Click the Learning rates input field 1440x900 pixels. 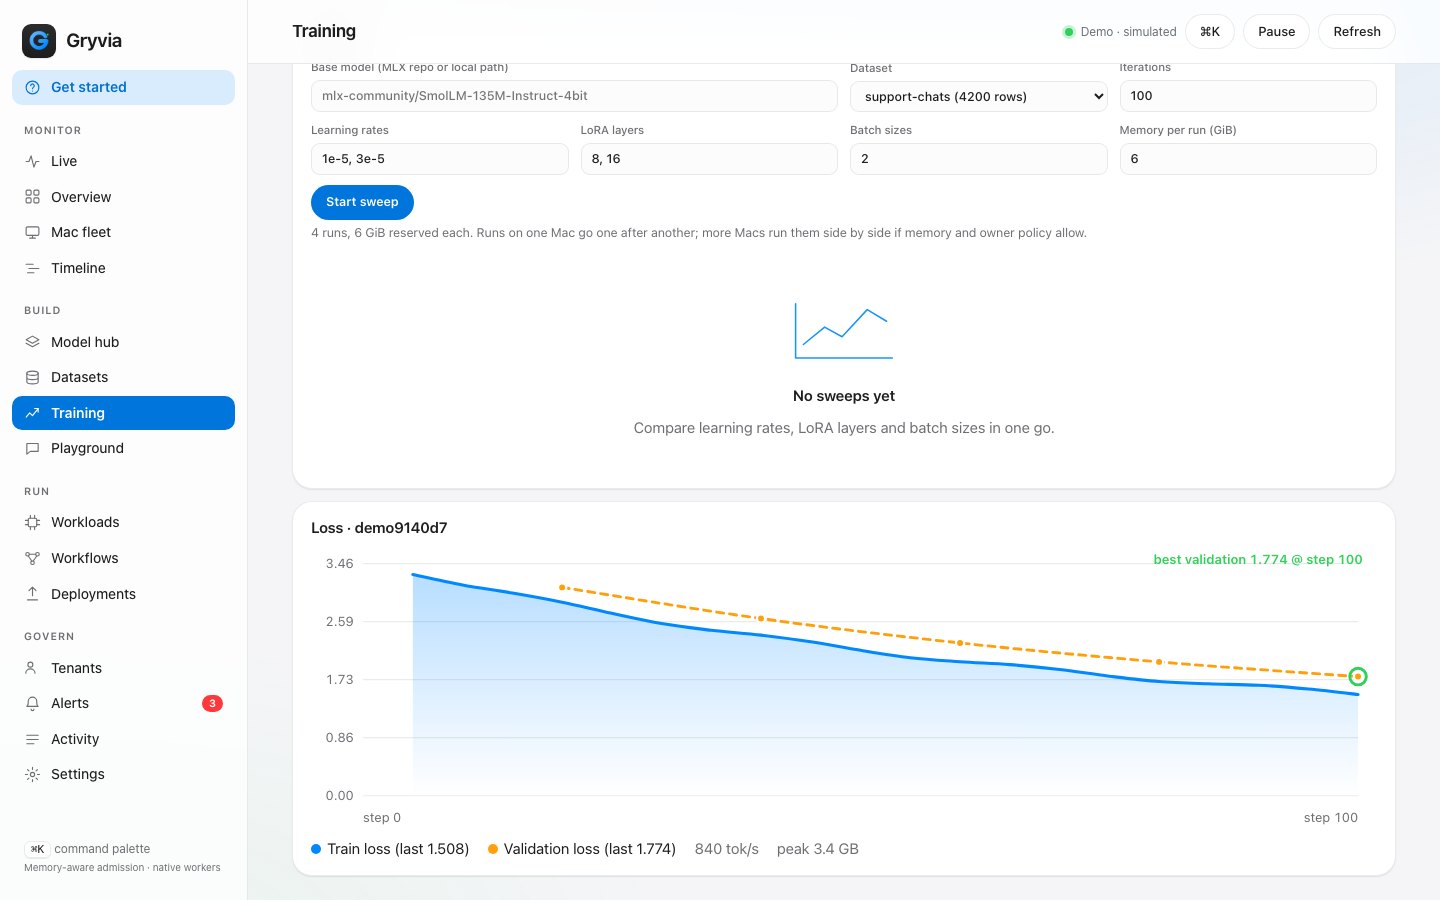[x=439, y=159]
